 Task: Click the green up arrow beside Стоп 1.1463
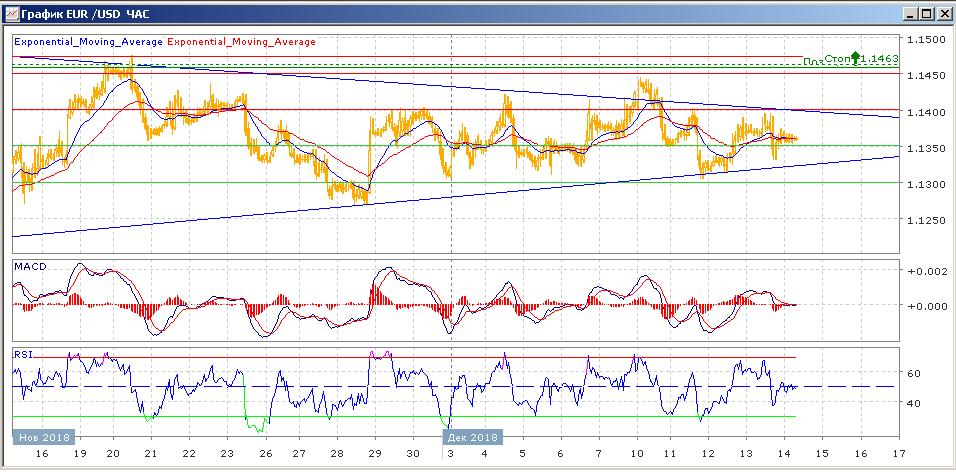click(855, 59)
